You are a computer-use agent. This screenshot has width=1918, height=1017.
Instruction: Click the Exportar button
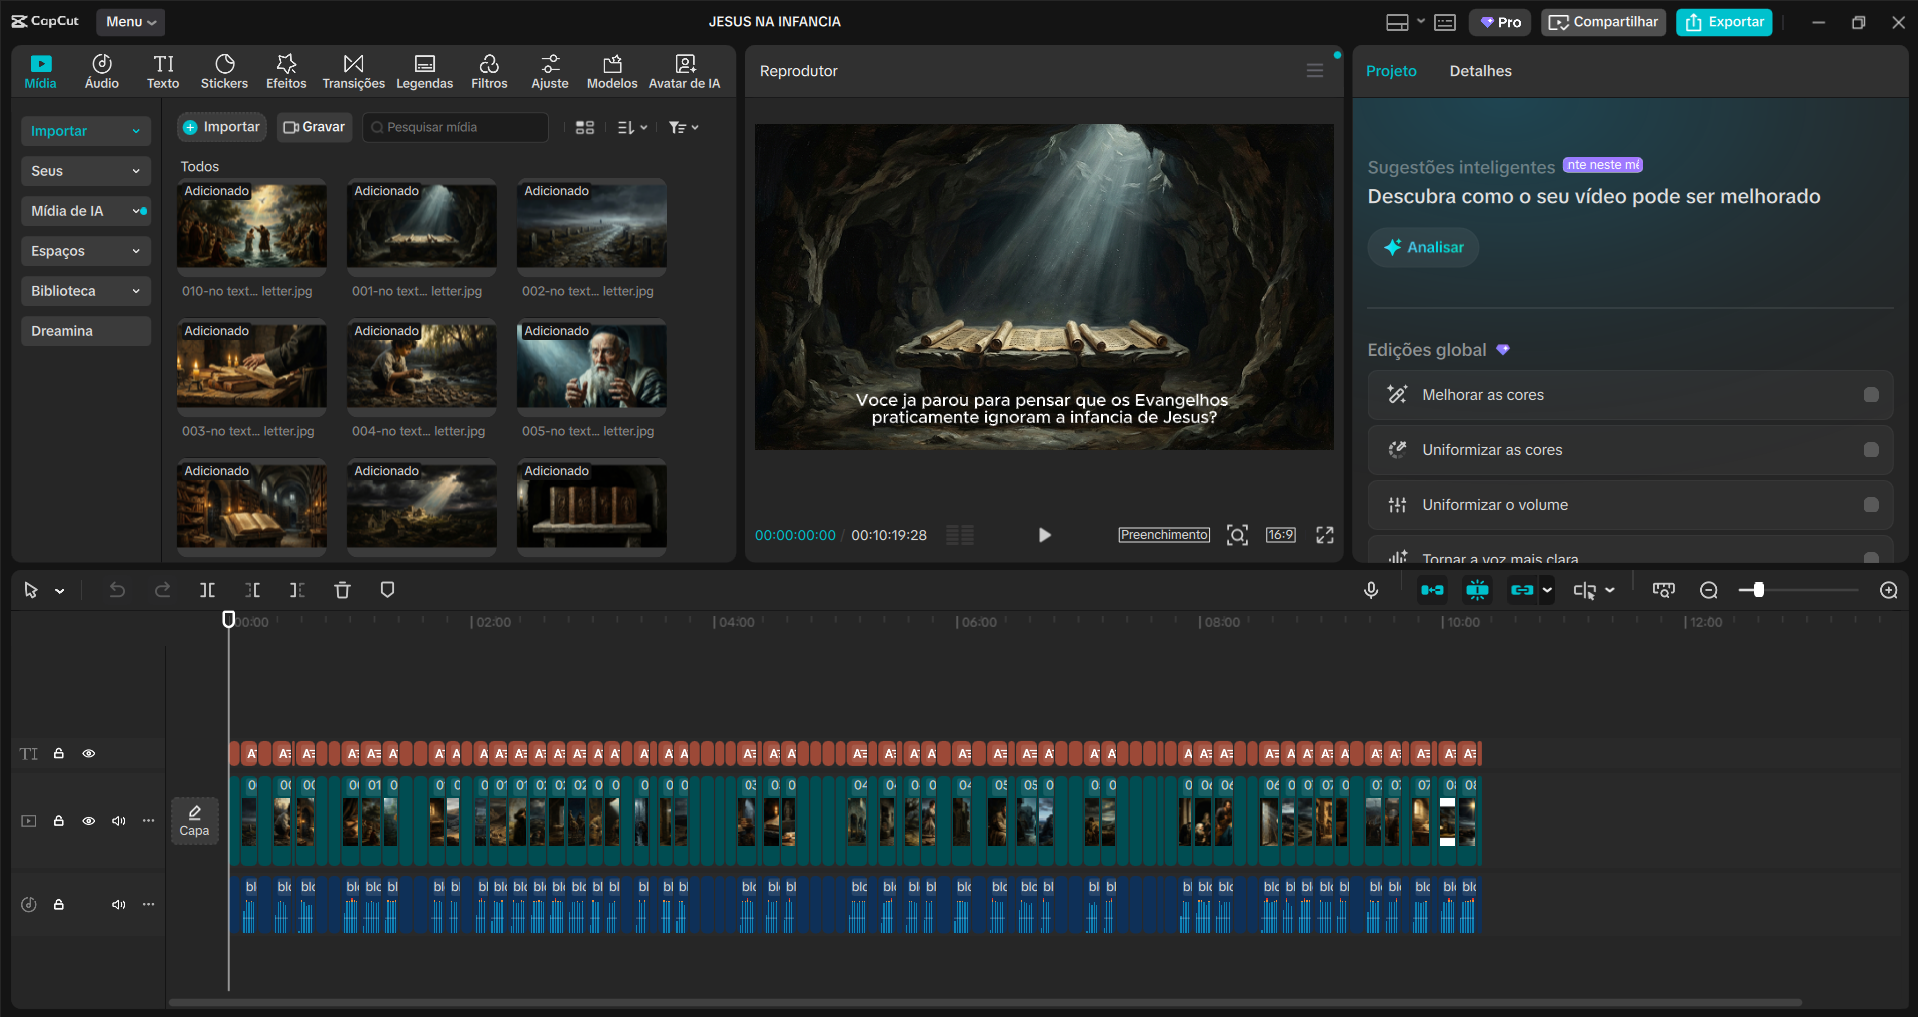pos(1724,22)
